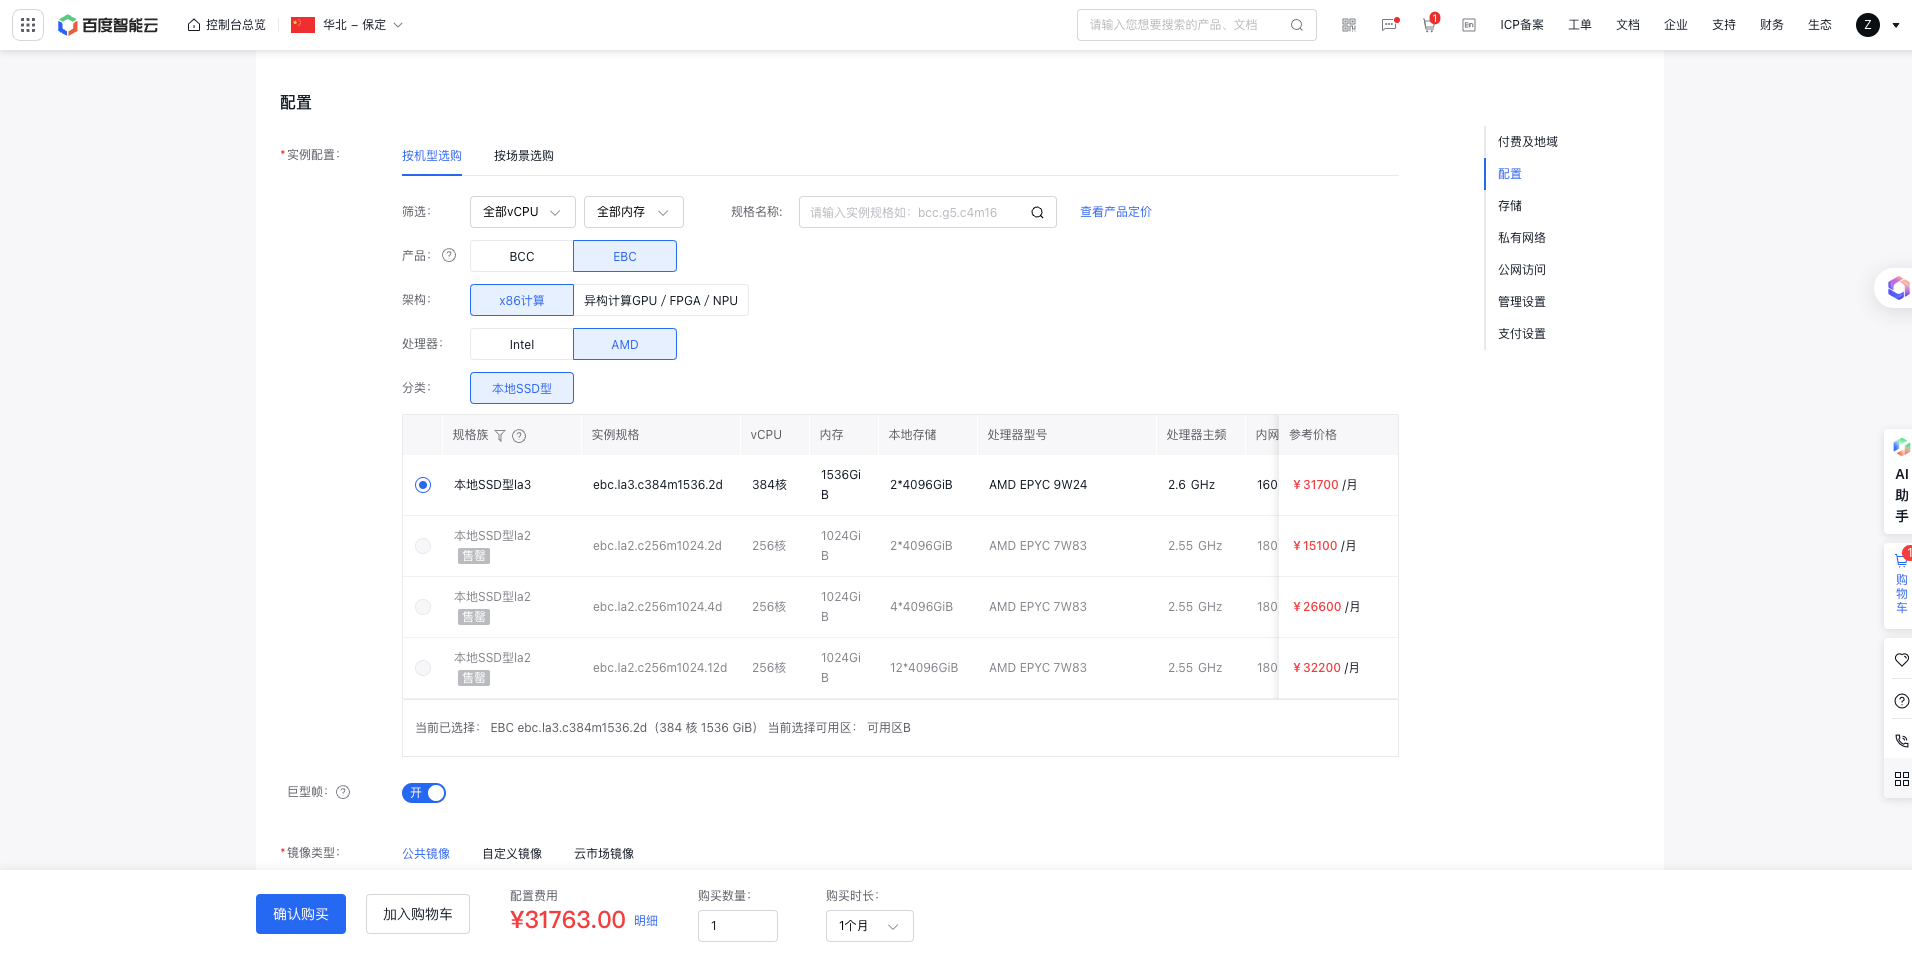Click the Baidu AI Cloud logo
1912x956 pixels.
coord(108,25)
